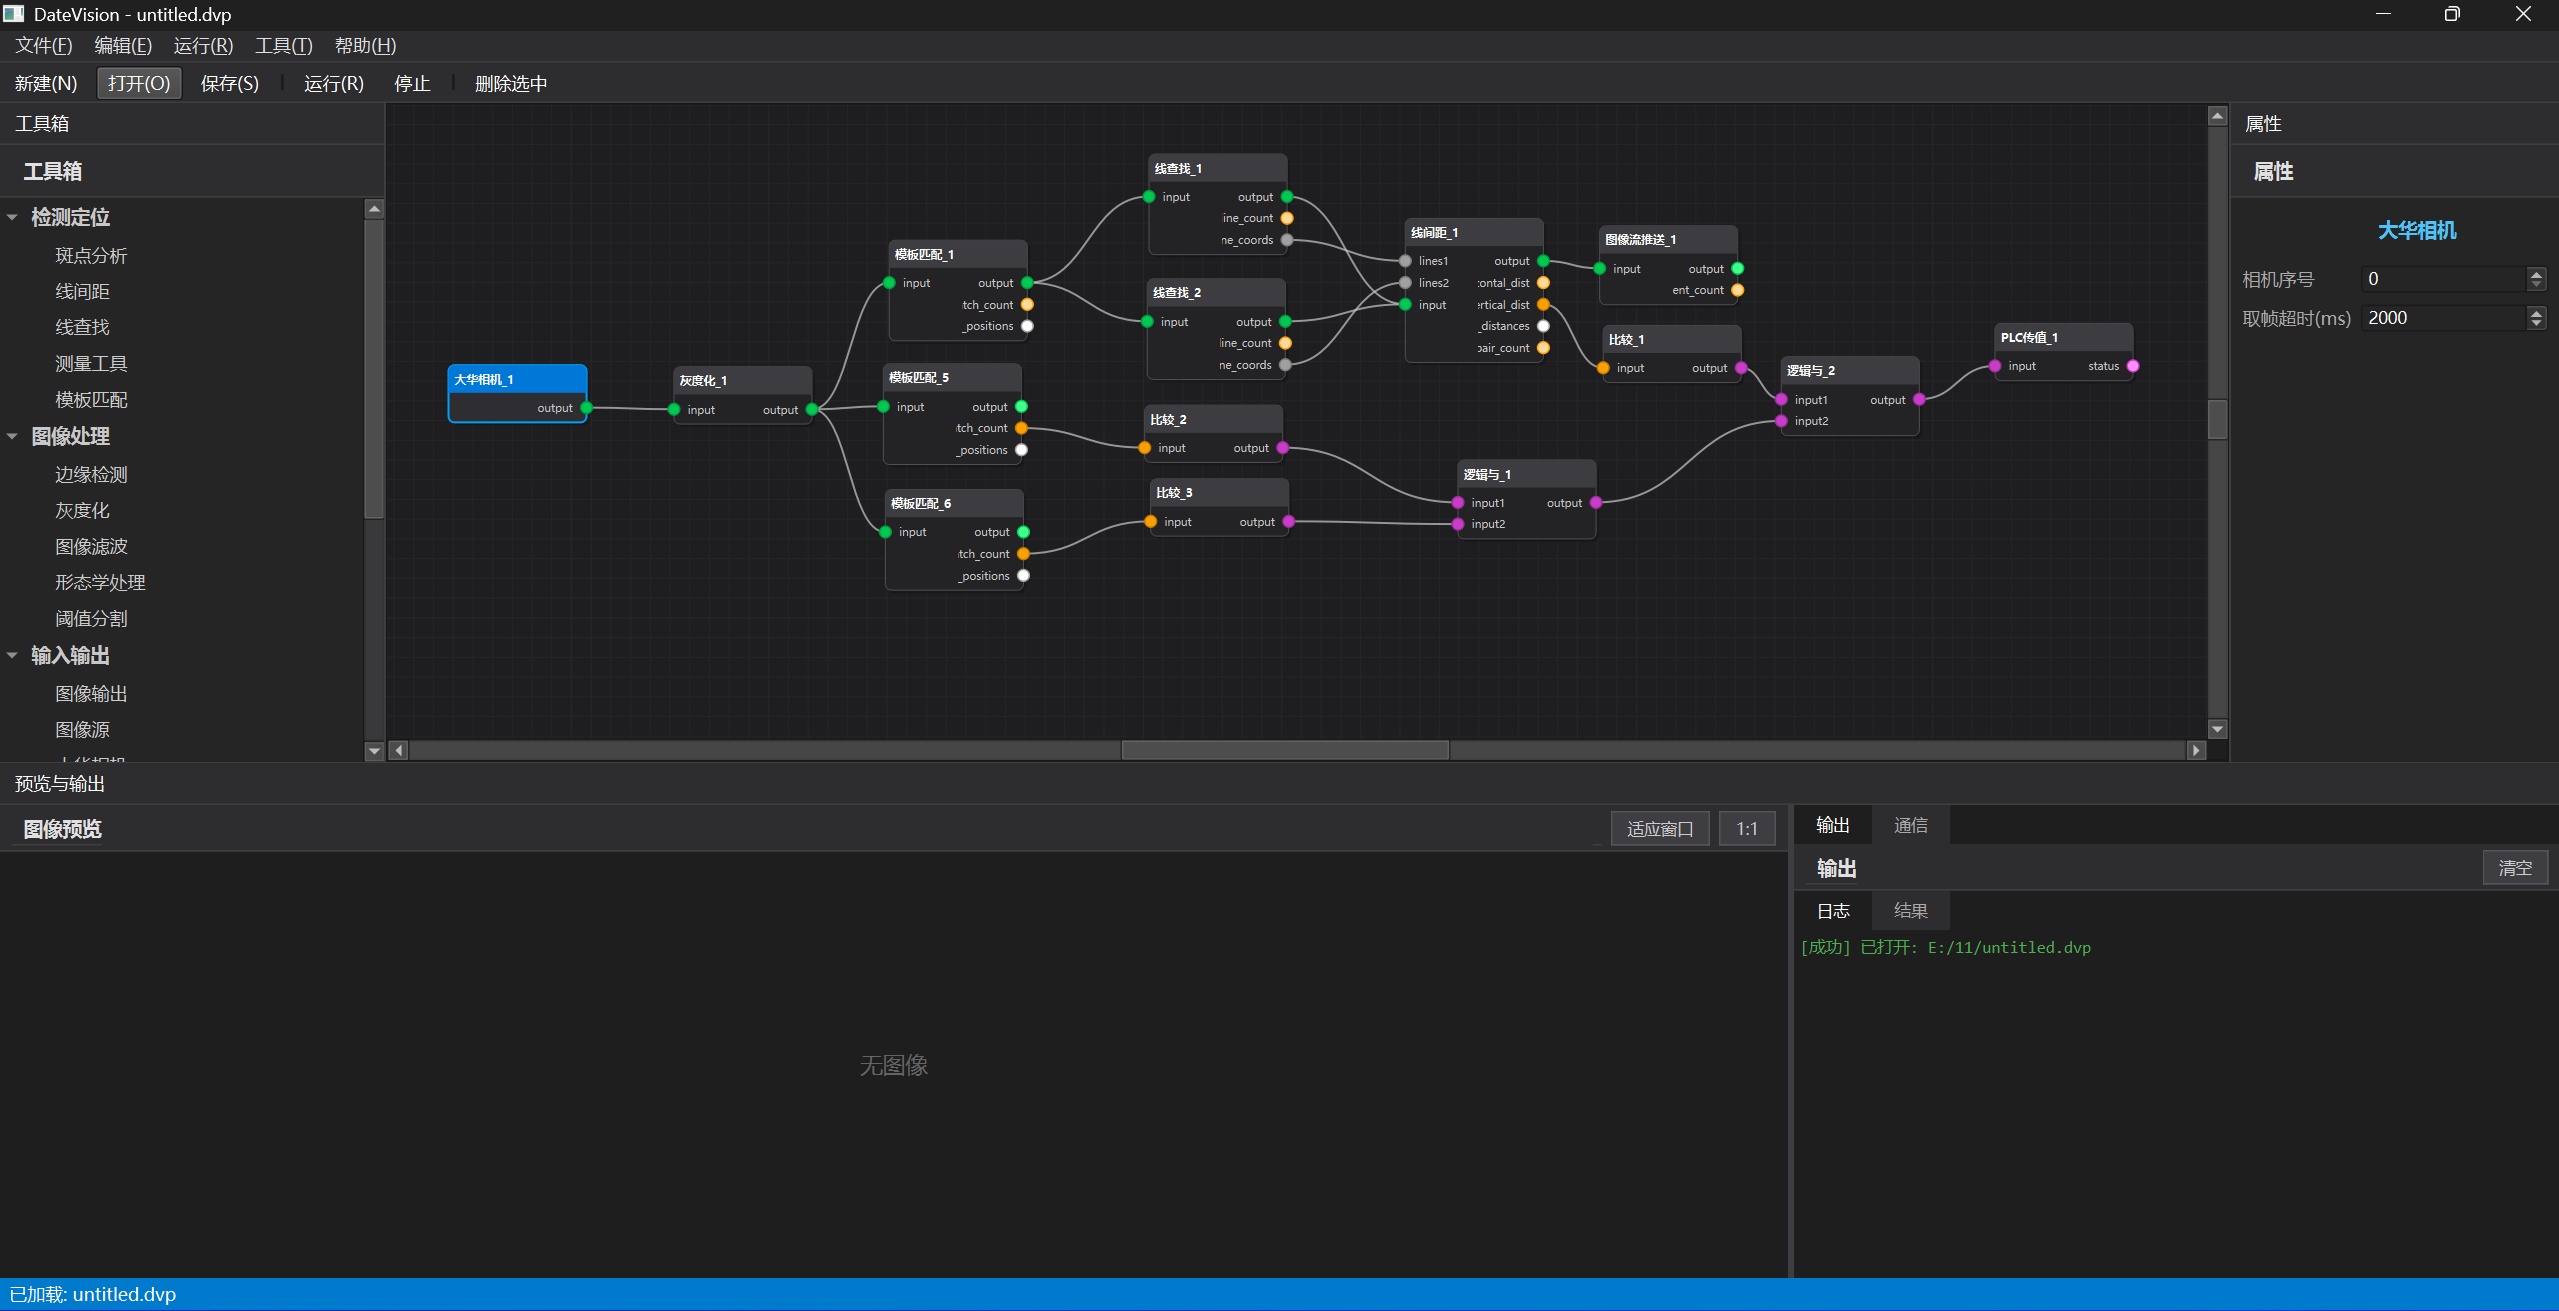Open the 帮助(H) menu
This screenshot has height=1311, width=2559.
365,46
